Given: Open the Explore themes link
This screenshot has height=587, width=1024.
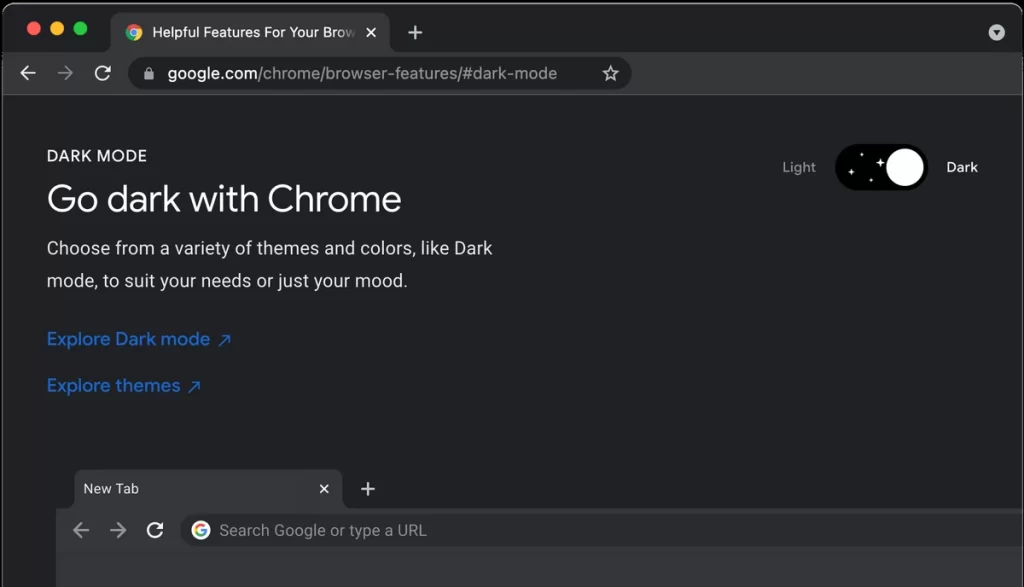Looking at the screenshot, I should pyautogui.click(x=113, y=385).
